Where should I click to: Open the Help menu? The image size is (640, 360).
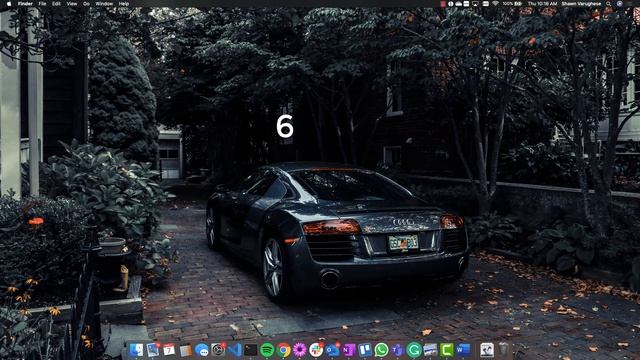coord(124,4)
